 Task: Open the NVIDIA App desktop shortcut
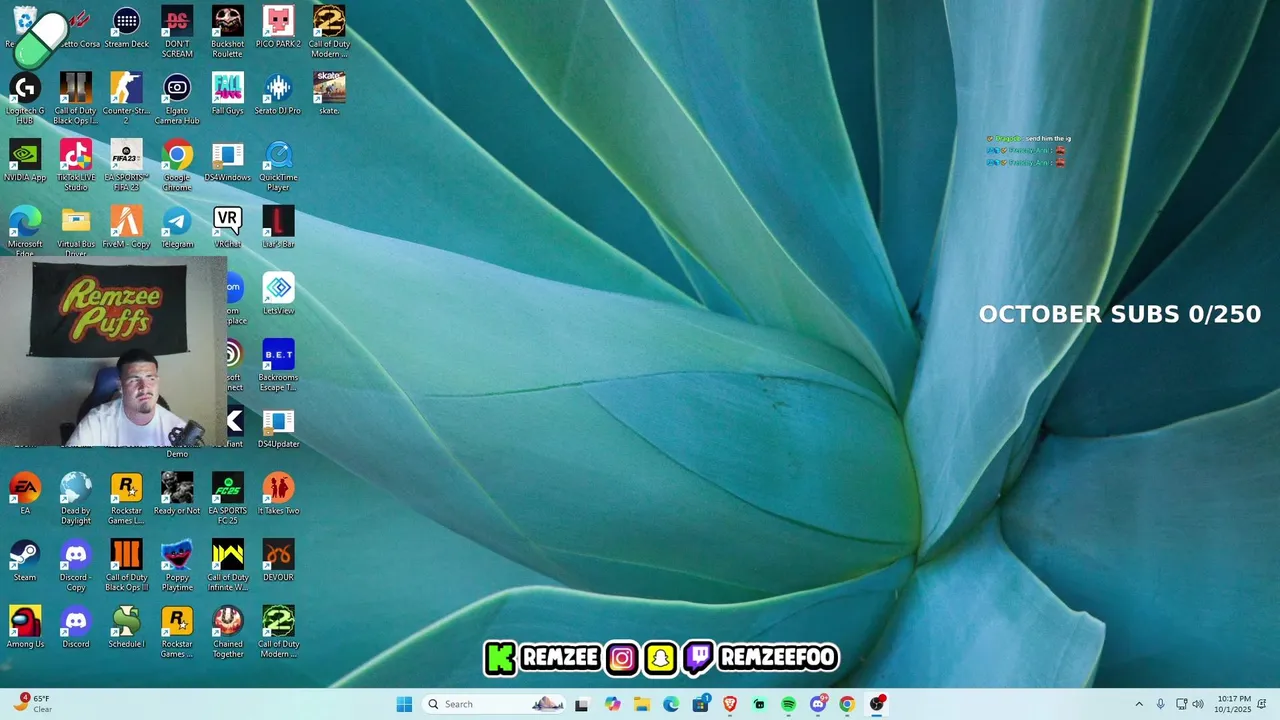[x=25, y=161]
